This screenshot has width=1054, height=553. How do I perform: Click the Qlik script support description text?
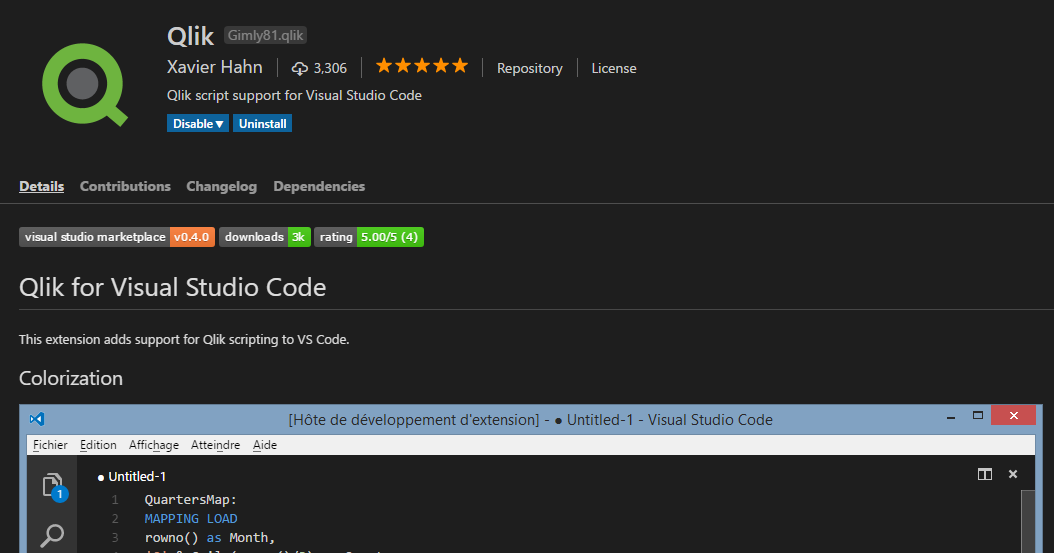(x=294, y=95)
